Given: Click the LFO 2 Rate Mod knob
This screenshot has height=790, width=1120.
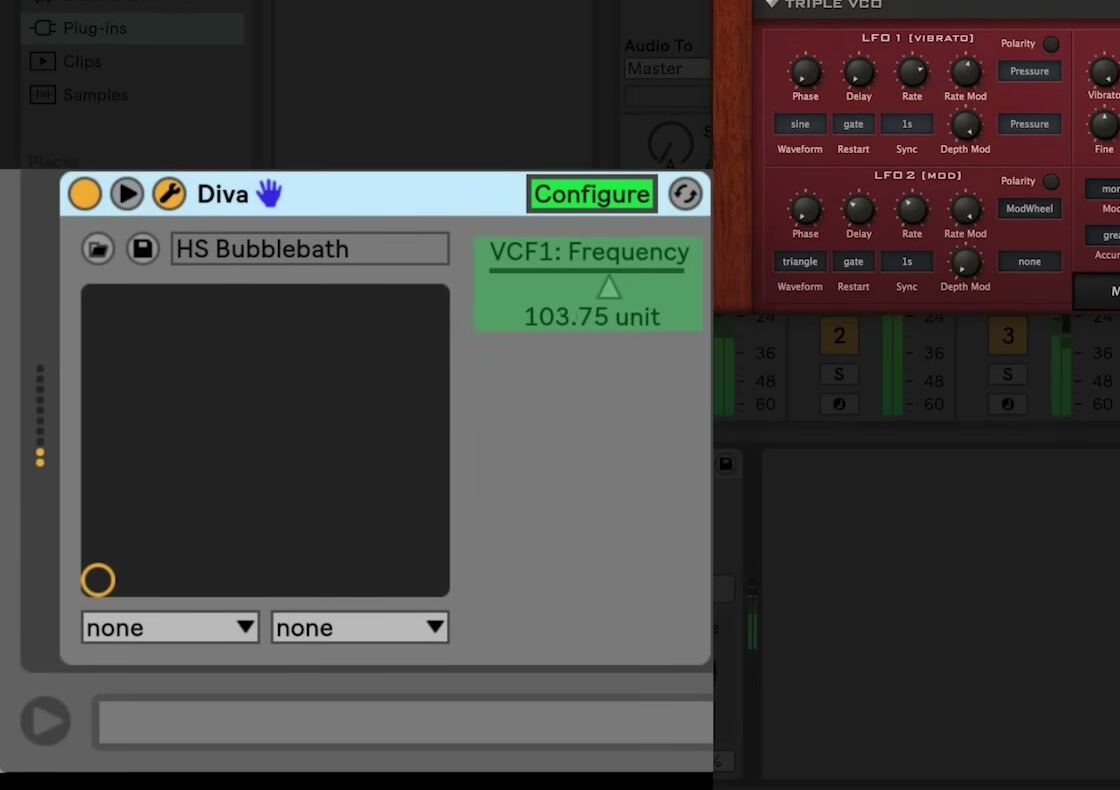Looking at the screenshot, I should pos(965,210).
